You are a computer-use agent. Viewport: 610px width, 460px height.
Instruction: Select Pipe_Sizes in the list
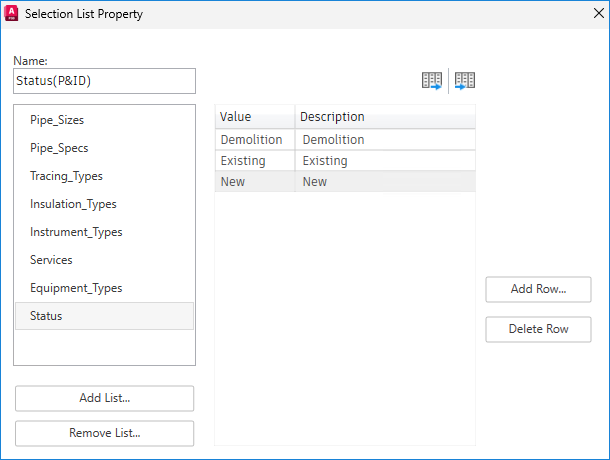pos(57,120)
